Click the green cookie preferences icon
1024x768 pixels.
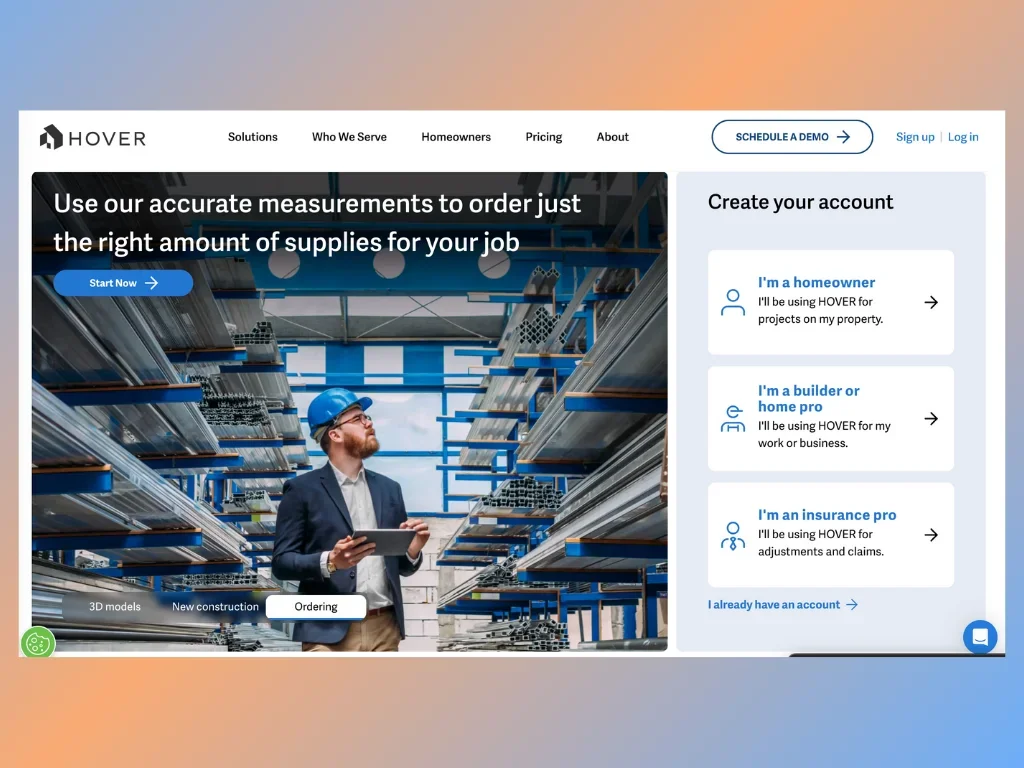(x=38, y=642)
